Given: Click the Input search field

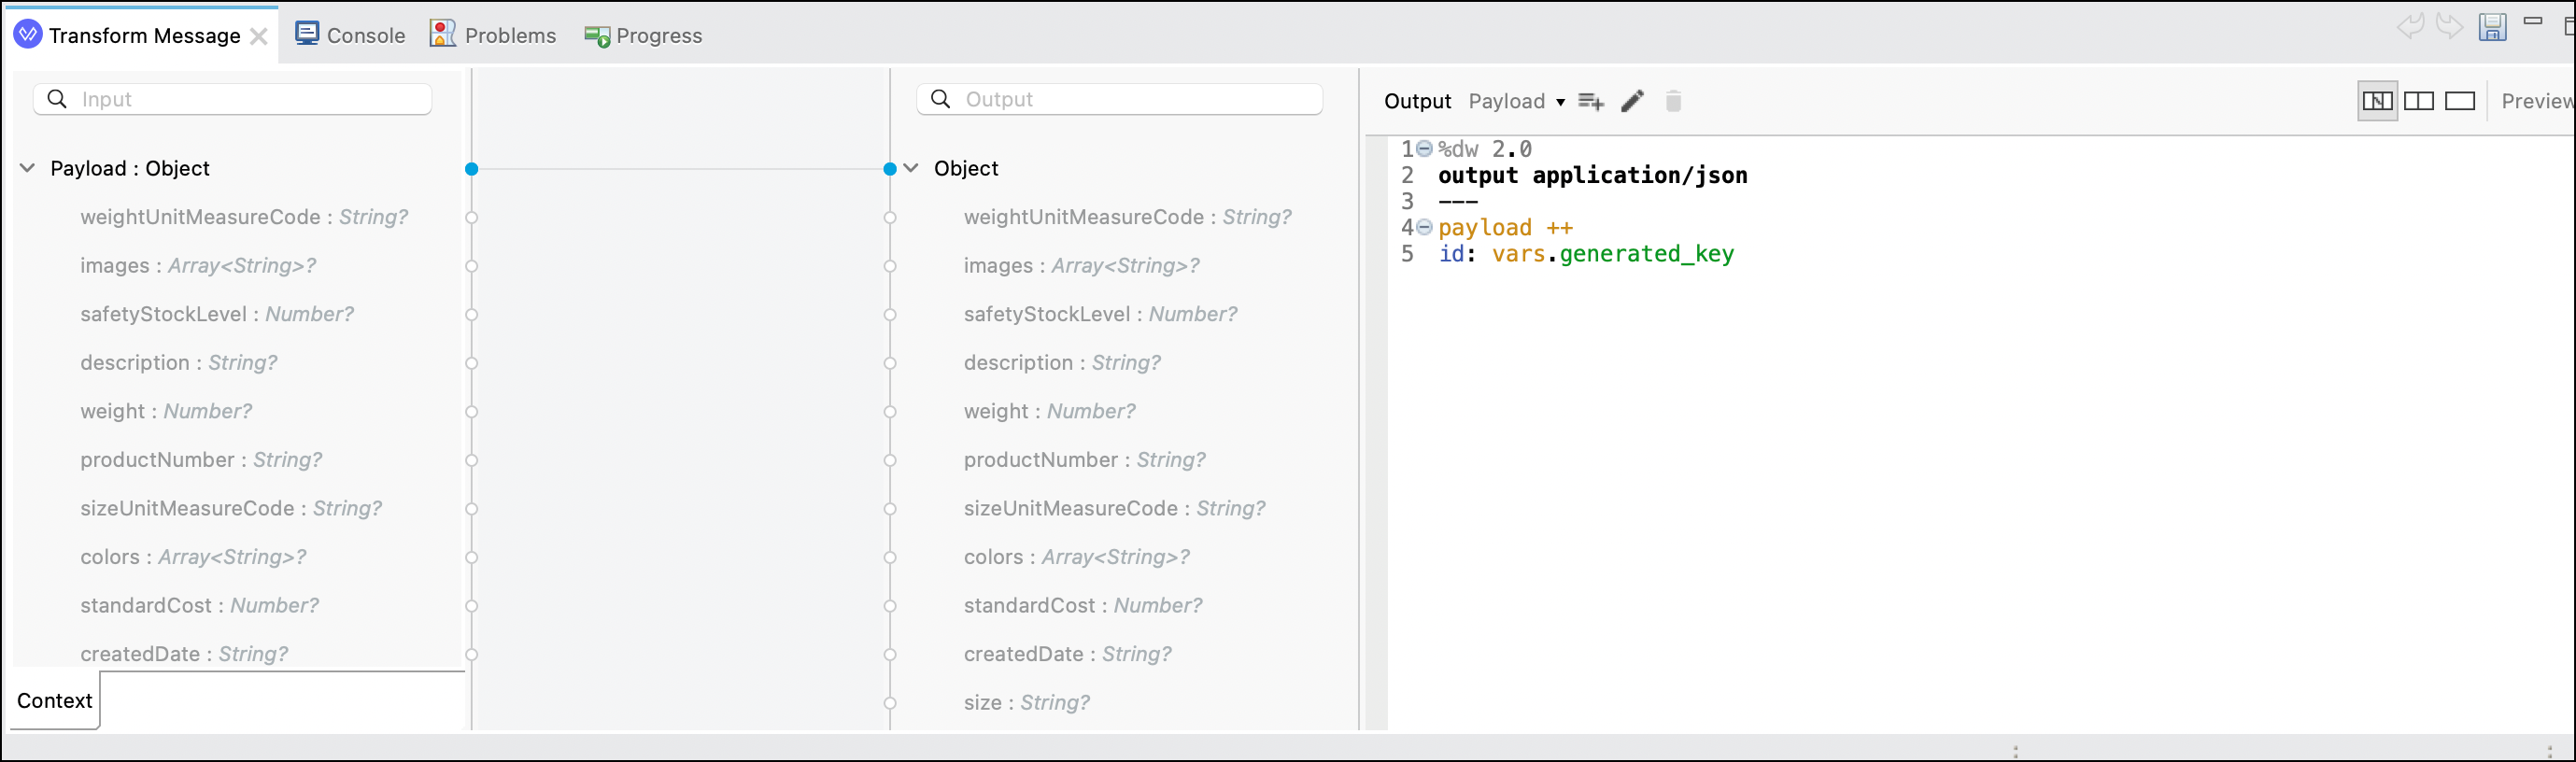Looking at the screenshot, I should pos(233,99).
